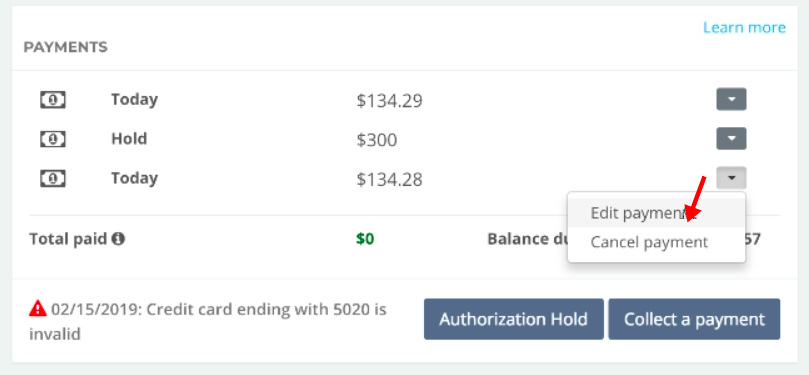Click the green $0 total paid value
This screenshot has height=375, width=809.
(x=365, y=239)
